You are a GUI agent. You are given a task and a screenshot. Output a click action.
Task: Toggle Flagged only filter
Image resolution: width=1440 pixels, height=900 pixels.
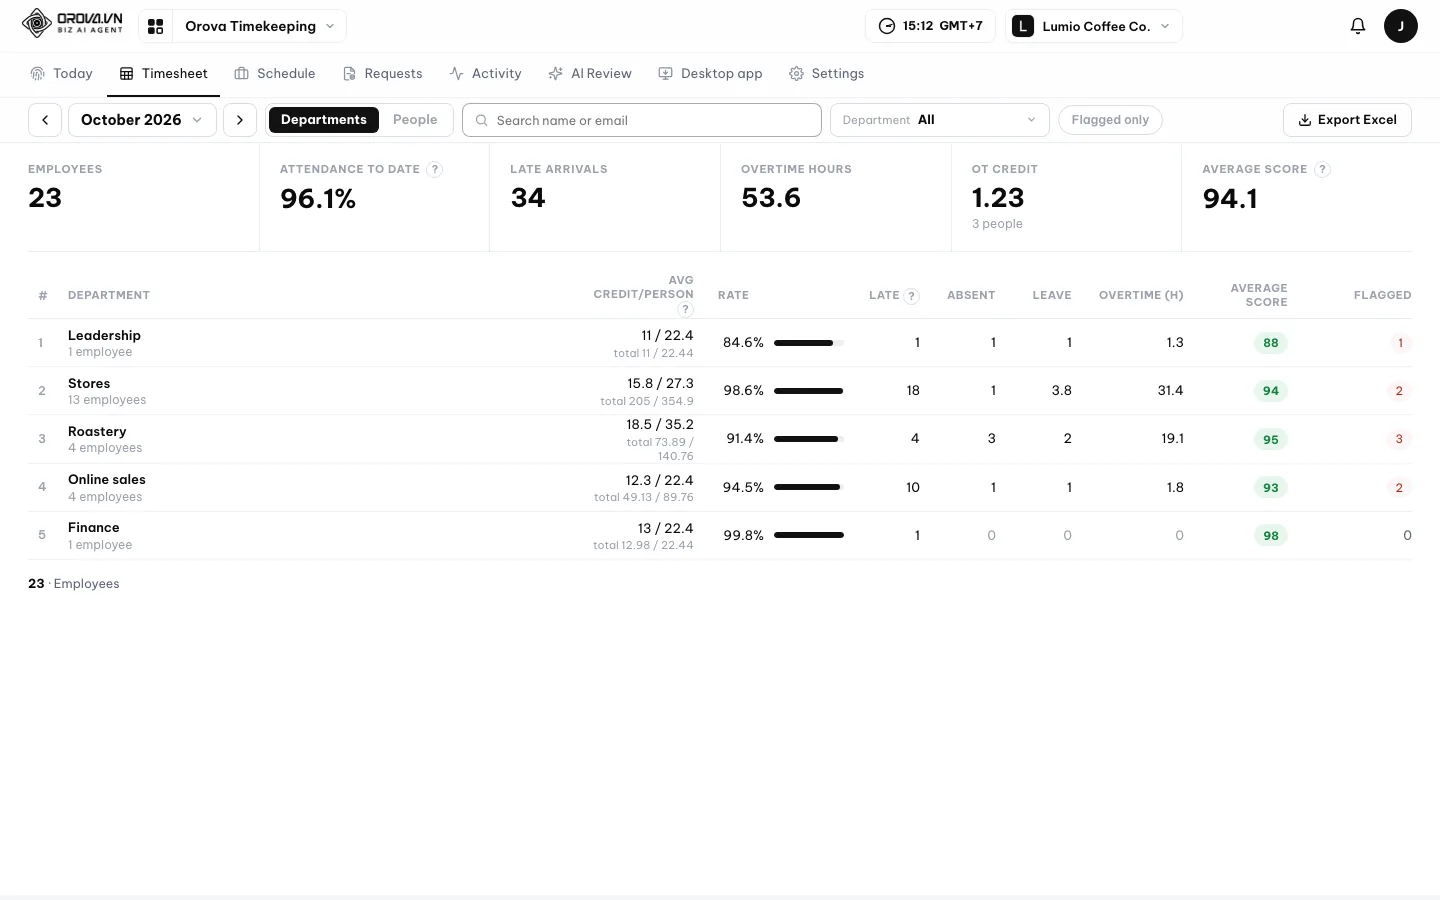(1110, 120)
